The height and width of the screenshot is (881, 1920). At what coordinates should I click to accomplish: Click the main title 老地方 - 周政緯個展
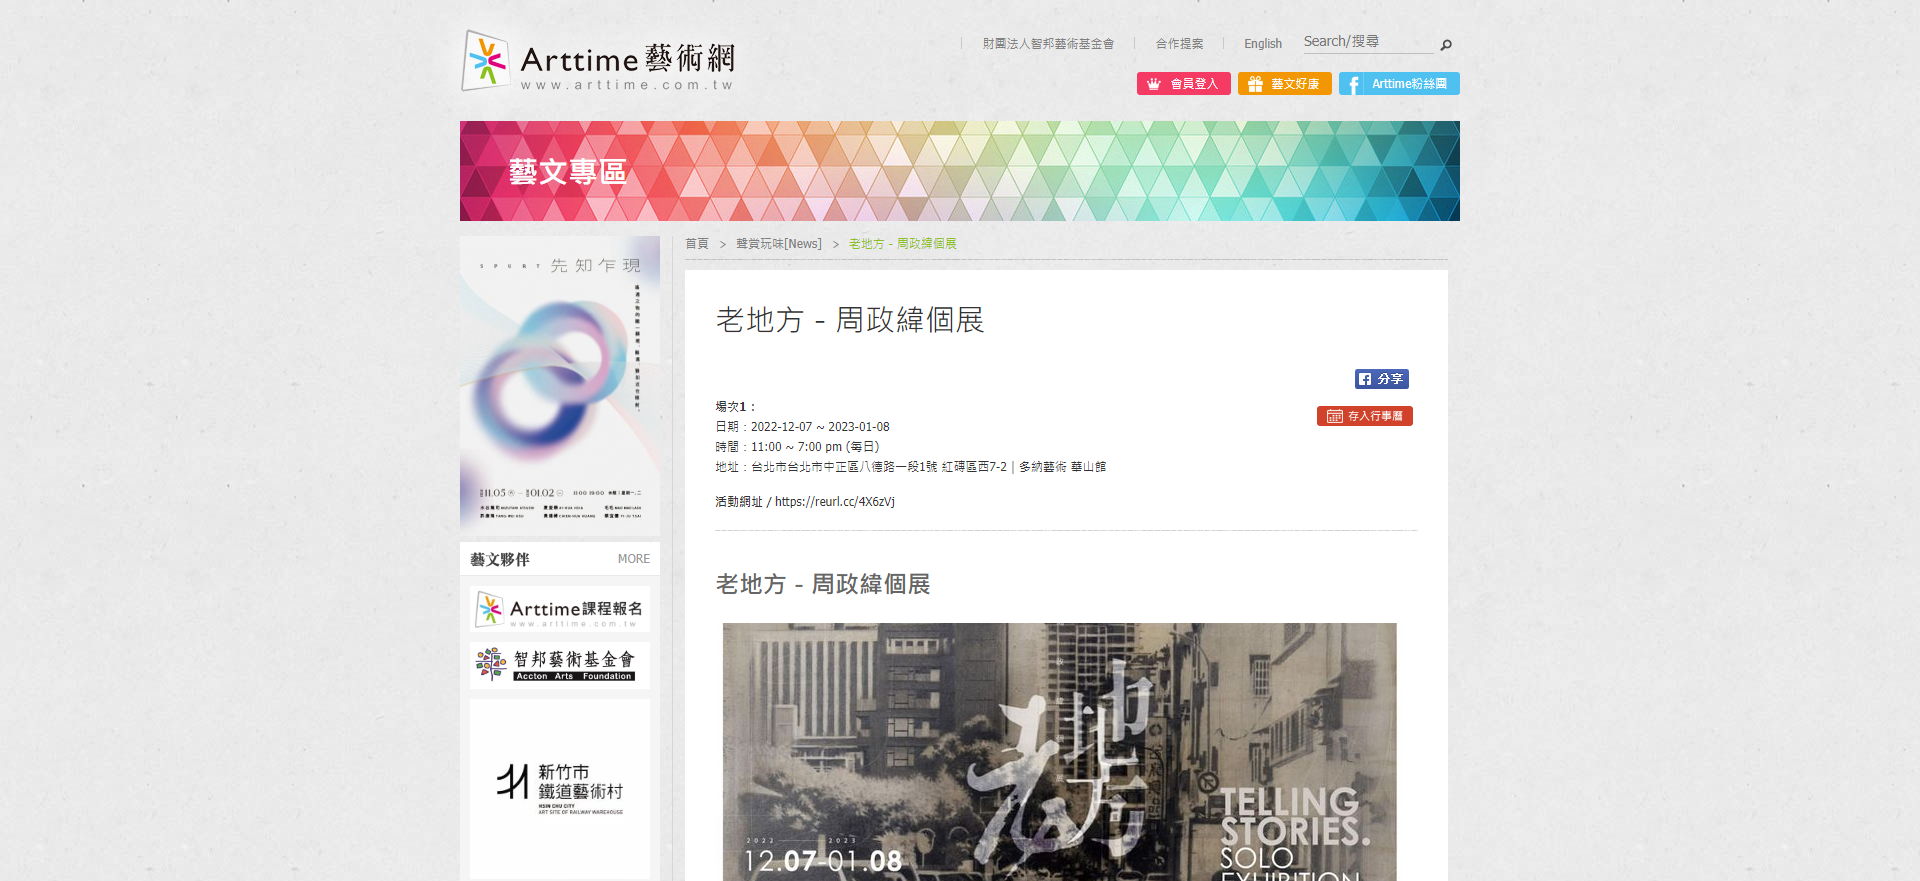tap(850, 320)
